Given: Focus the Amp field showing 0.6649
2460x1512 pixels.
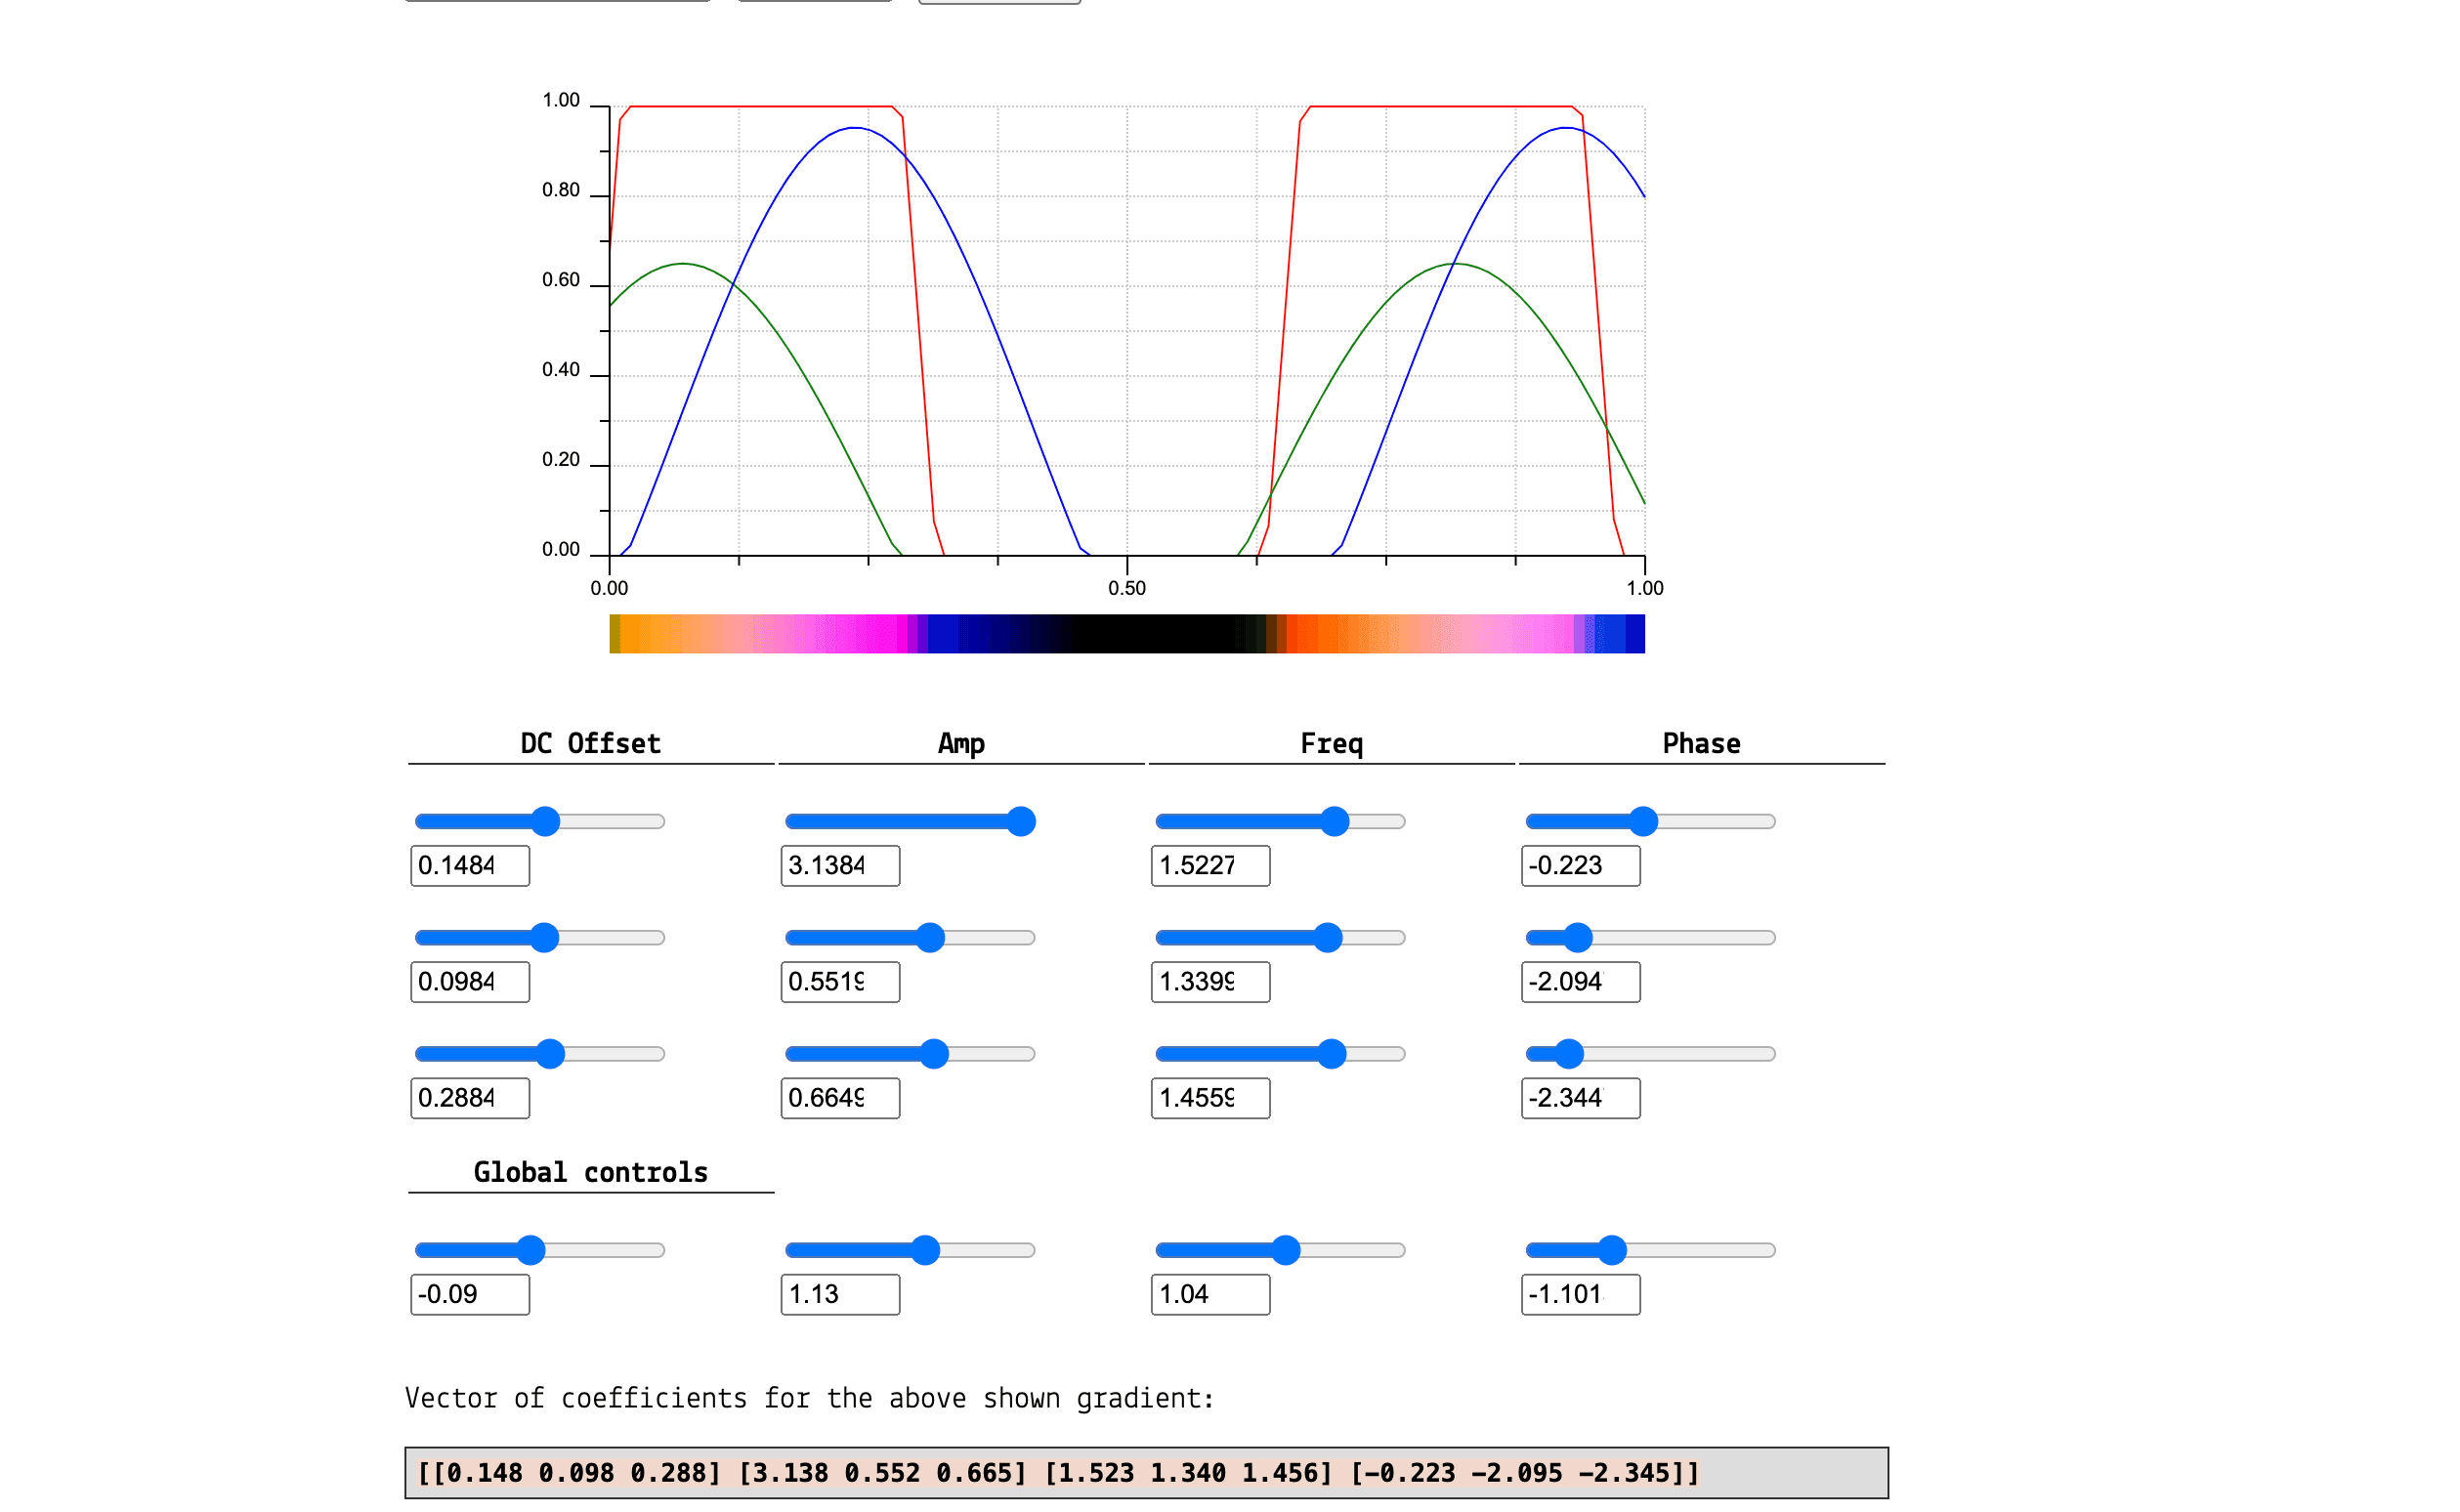Looking at the screenshot, I should (x=840, y=1098).
